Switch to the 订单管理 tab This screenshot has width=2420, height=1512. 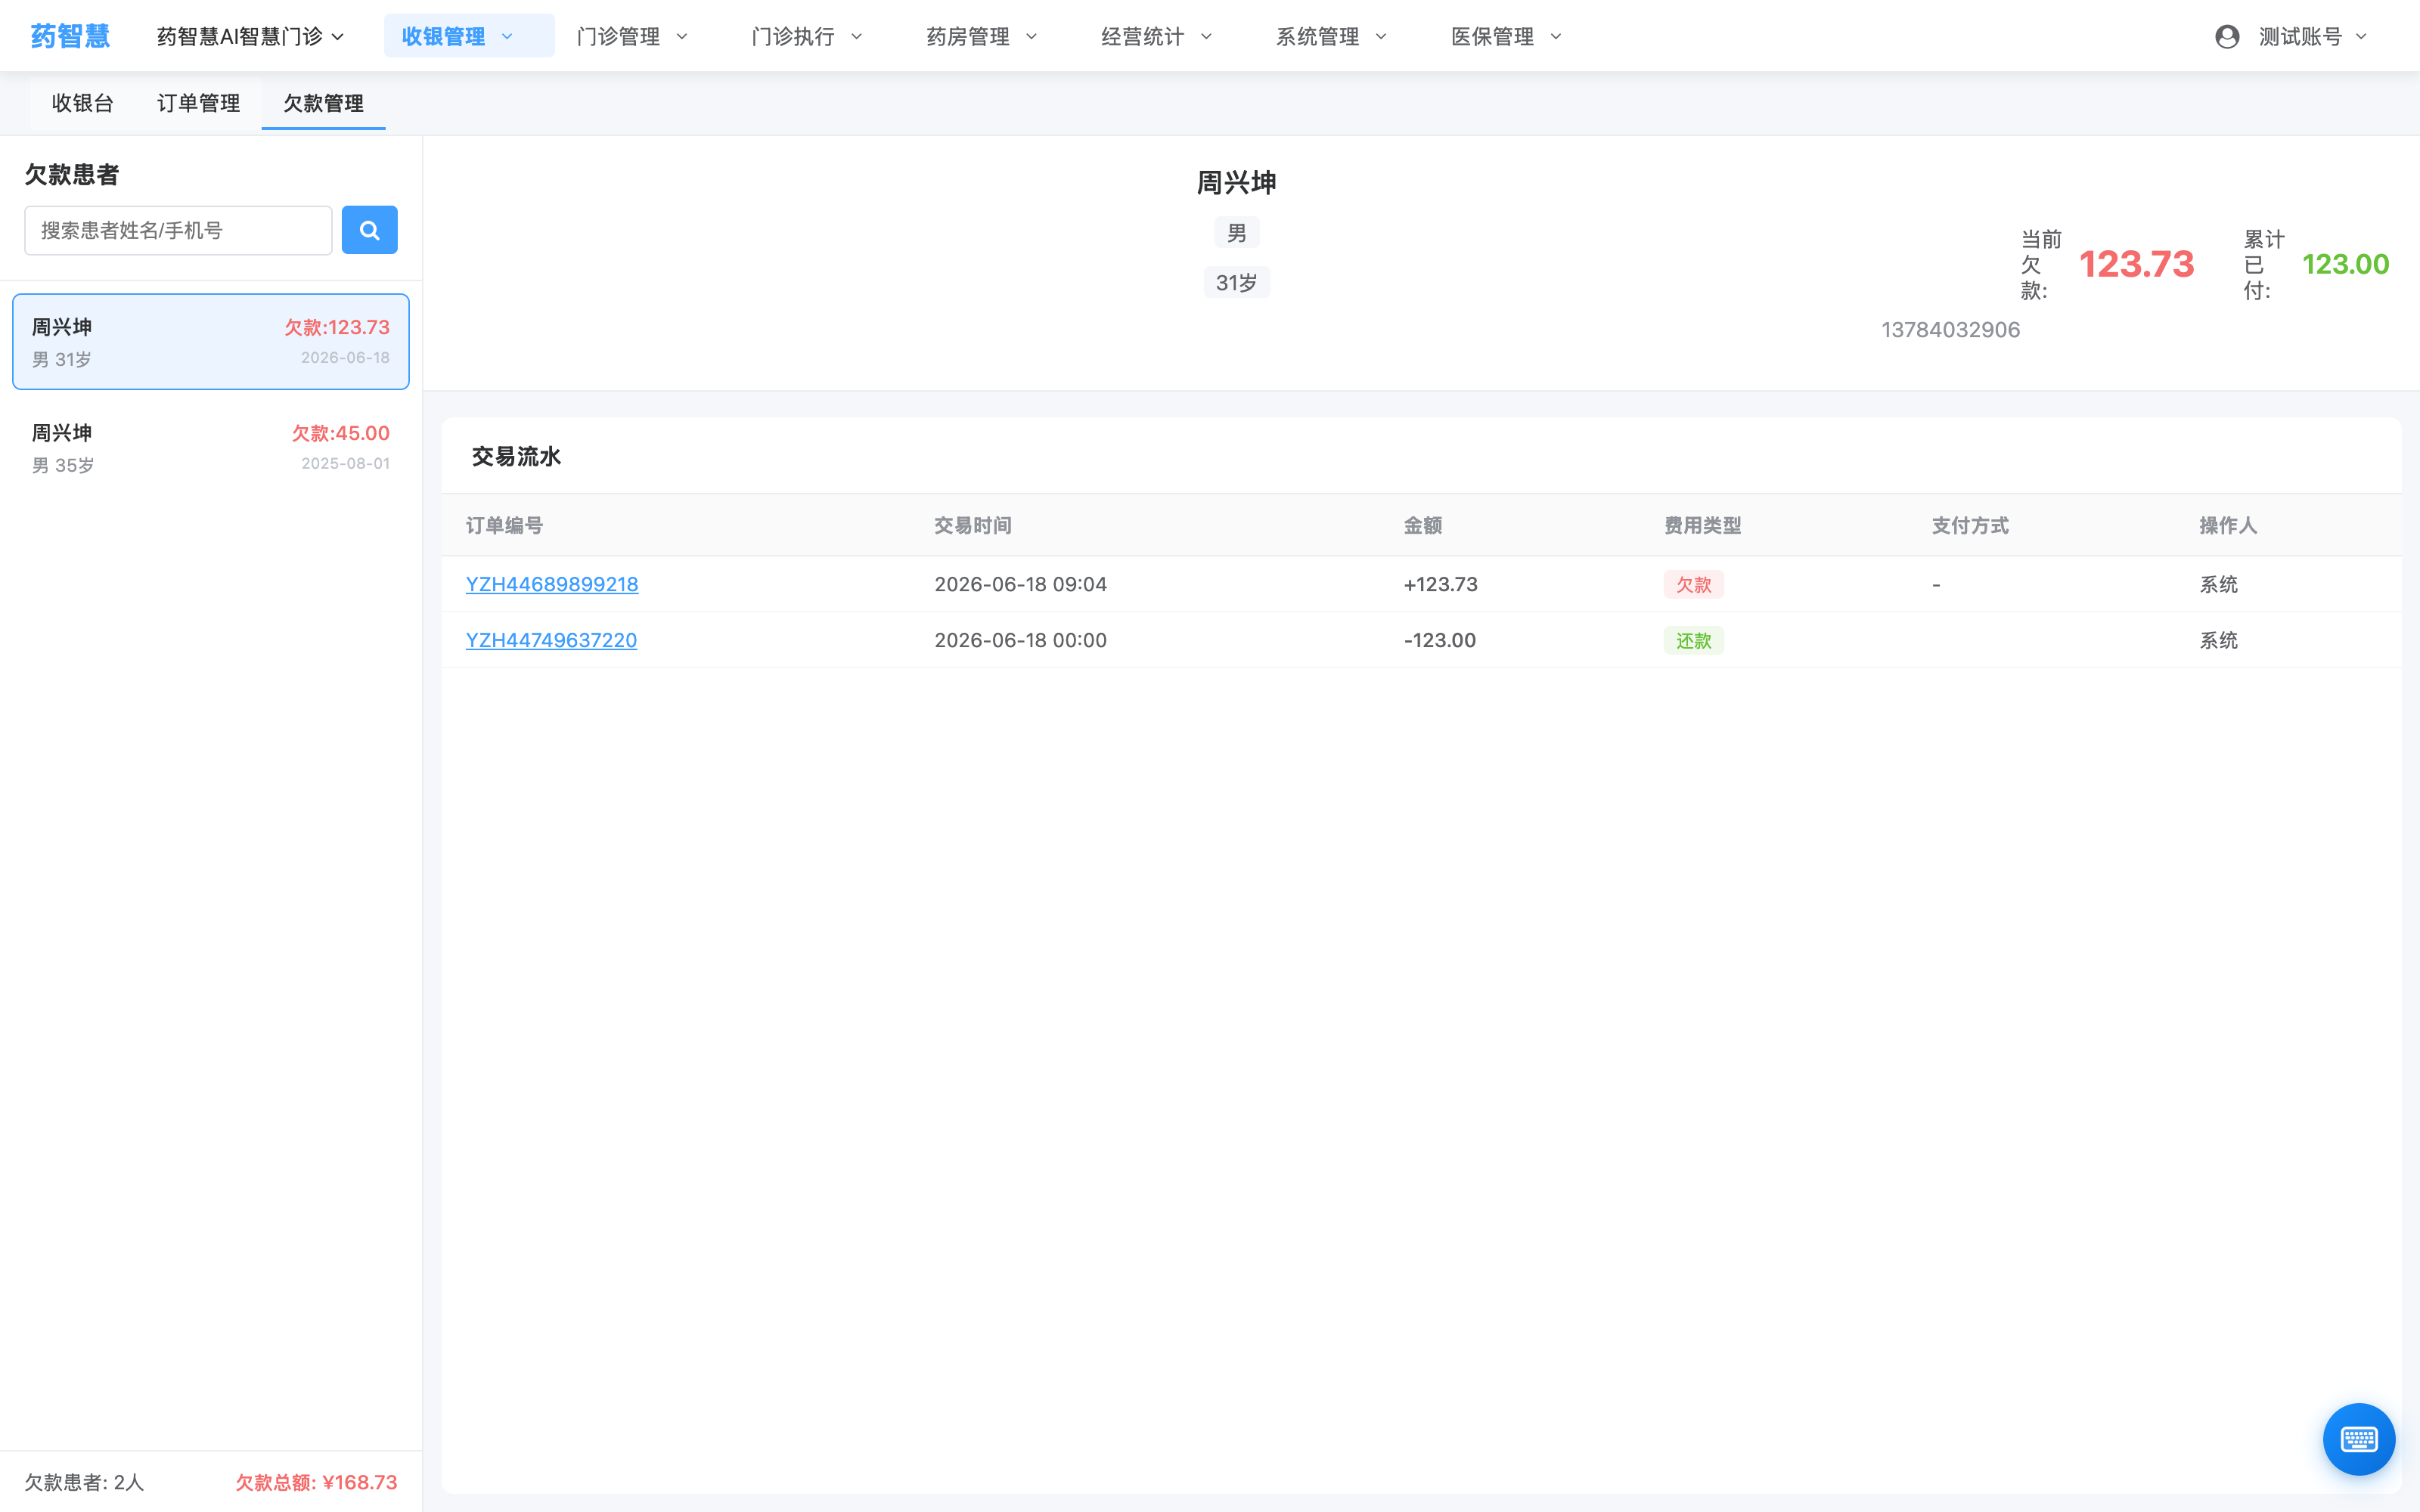(199, 103)
